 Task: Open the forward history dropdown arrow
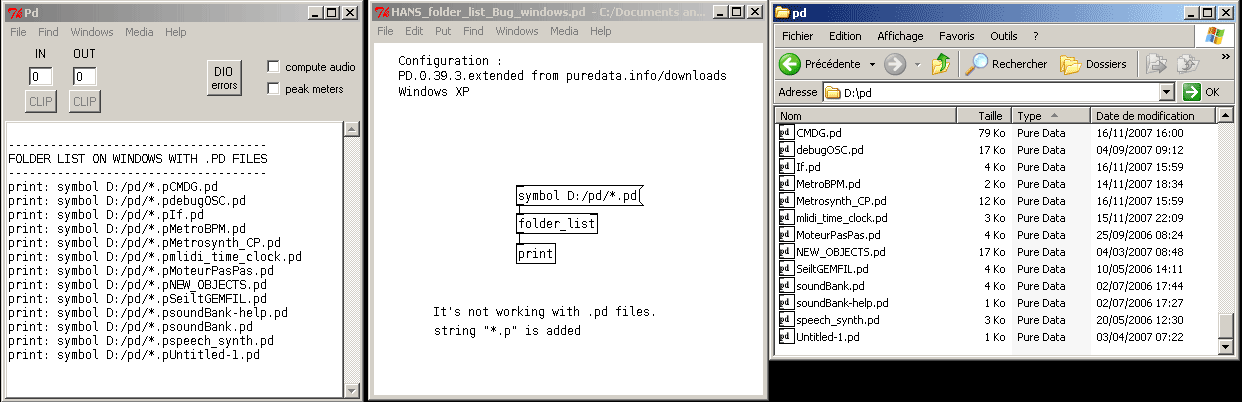[x=916, y=64]
